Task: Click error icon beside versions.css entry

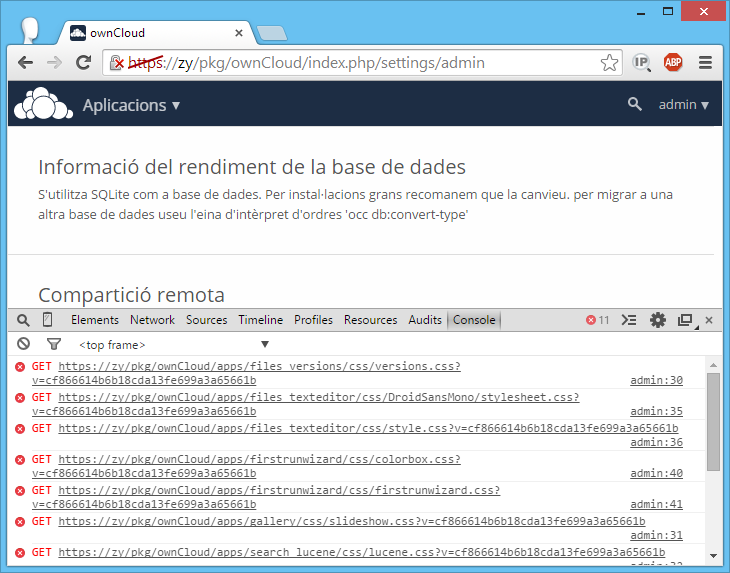Action: (20, 367)
